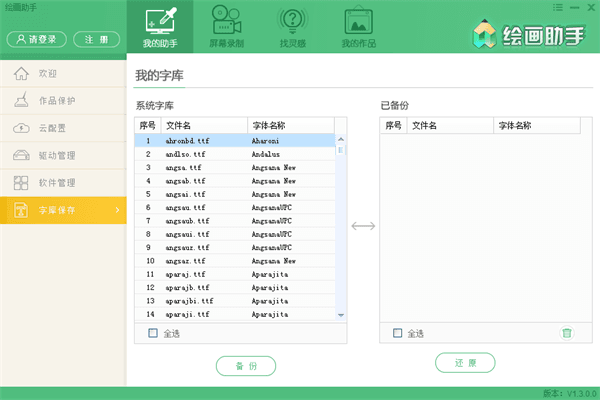
Task: Open the 屏幕录制 screen recording icon
Action: [x=229, y=22]
